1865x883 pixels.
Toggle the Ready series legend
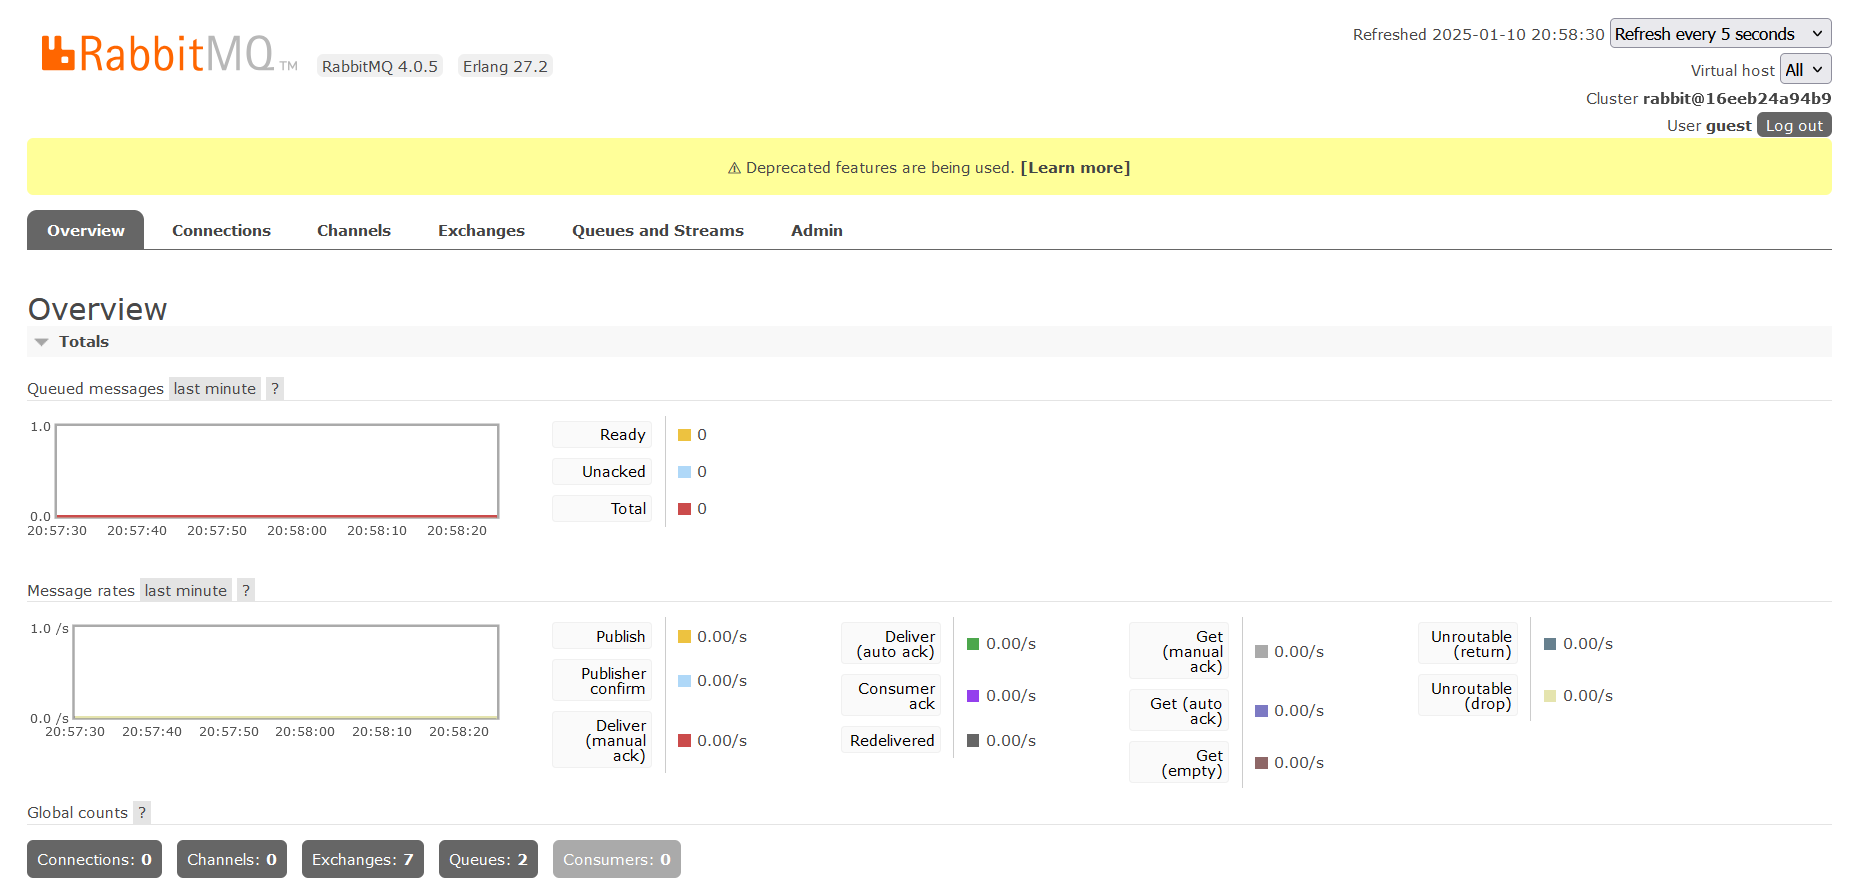(603, 435)
